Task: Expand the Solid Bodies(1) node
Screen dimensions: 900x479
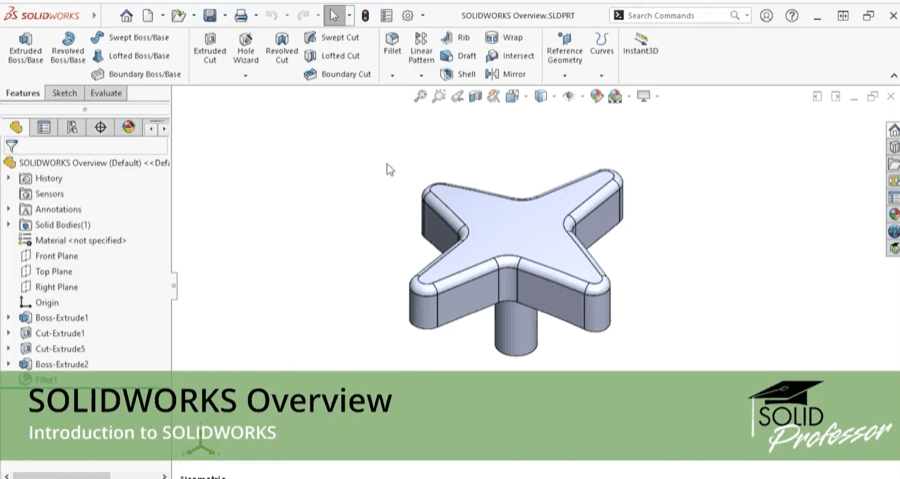Action: pos(8,225)
